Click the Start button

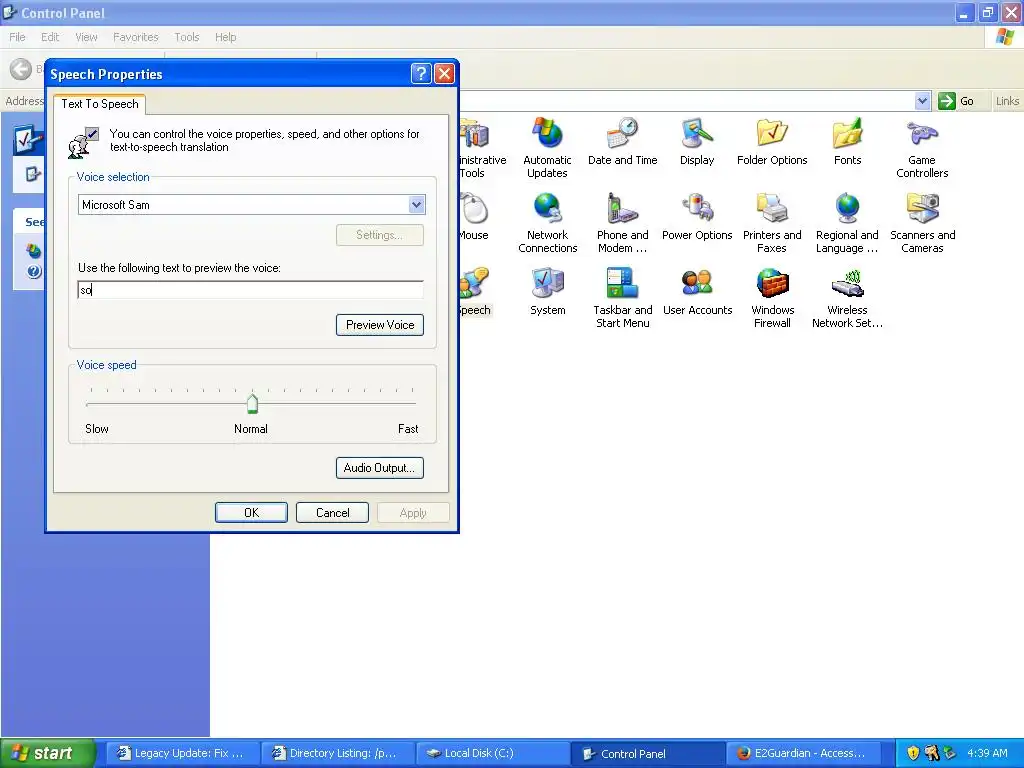(47, 753)
